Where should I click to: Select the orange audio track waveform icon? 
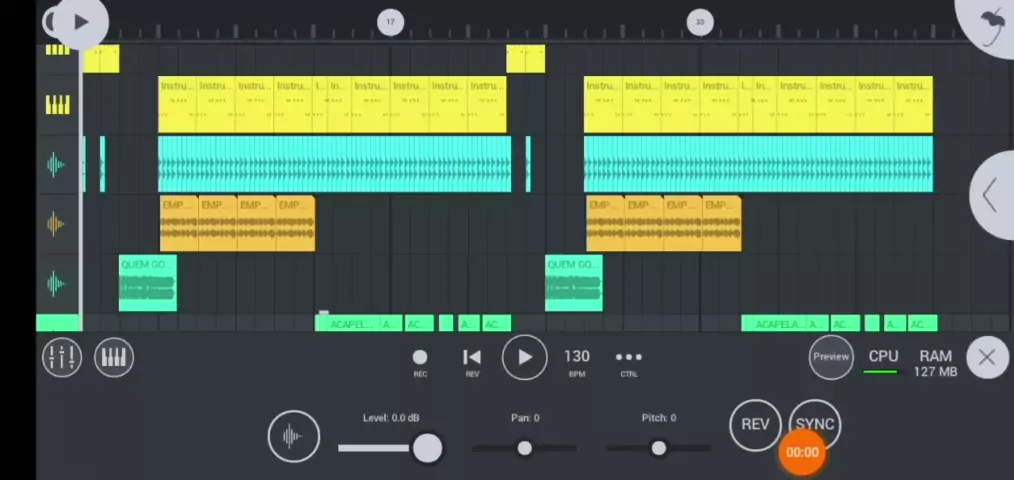[x=57, y=224]
